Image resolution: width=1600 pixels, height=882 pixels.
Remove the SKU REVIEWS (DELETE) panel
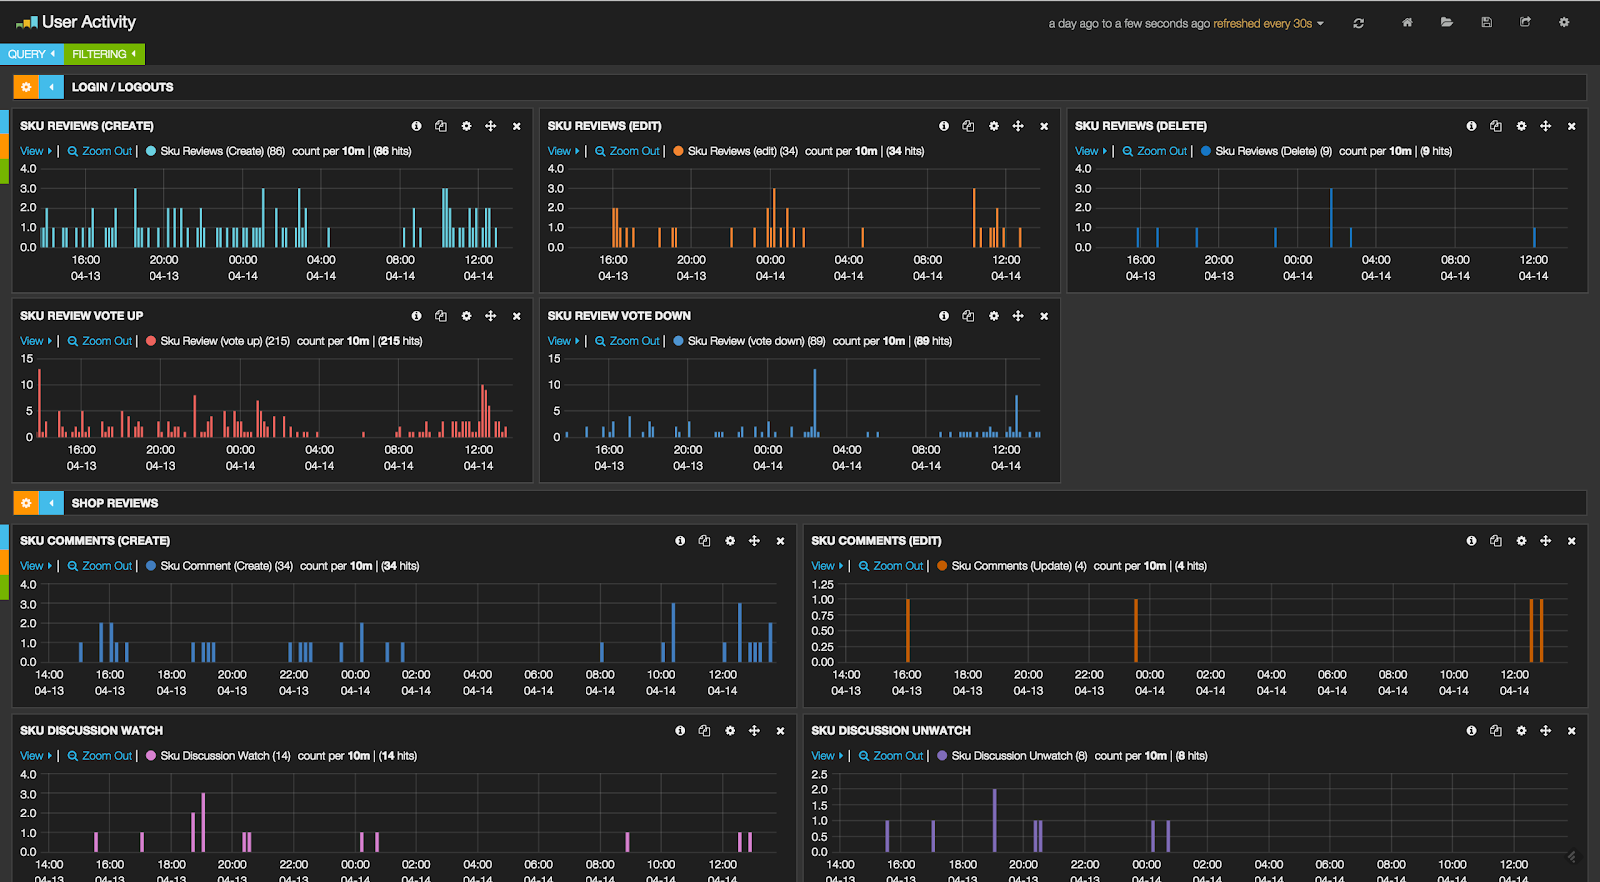point(1571,126)
